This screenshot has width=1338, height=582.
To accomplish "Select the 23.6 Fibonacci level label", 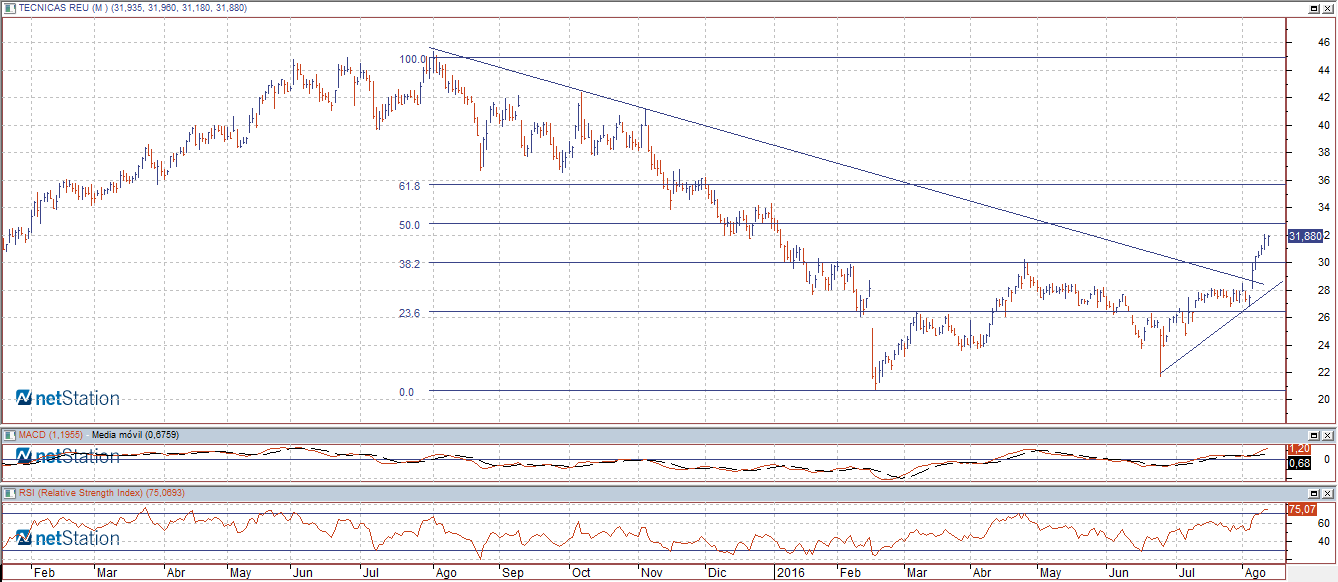I will point(411,313).
